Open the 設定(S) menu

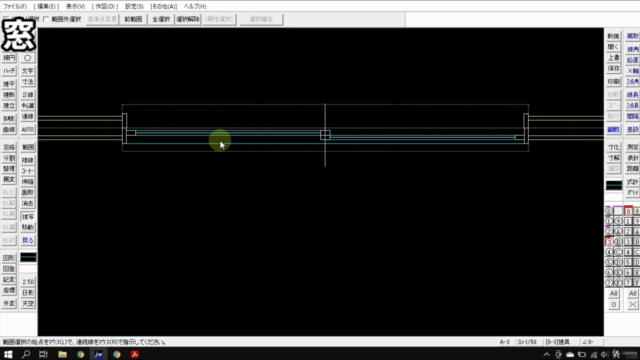[134, 7]
